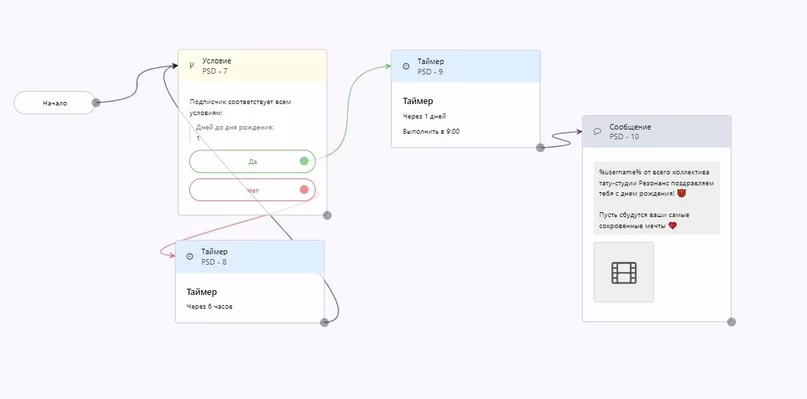The height and width of the screenshot is (399, 807).
Task: Click the 'Дней до дня рождения:' condition text
Action: [x=235, y=127]
